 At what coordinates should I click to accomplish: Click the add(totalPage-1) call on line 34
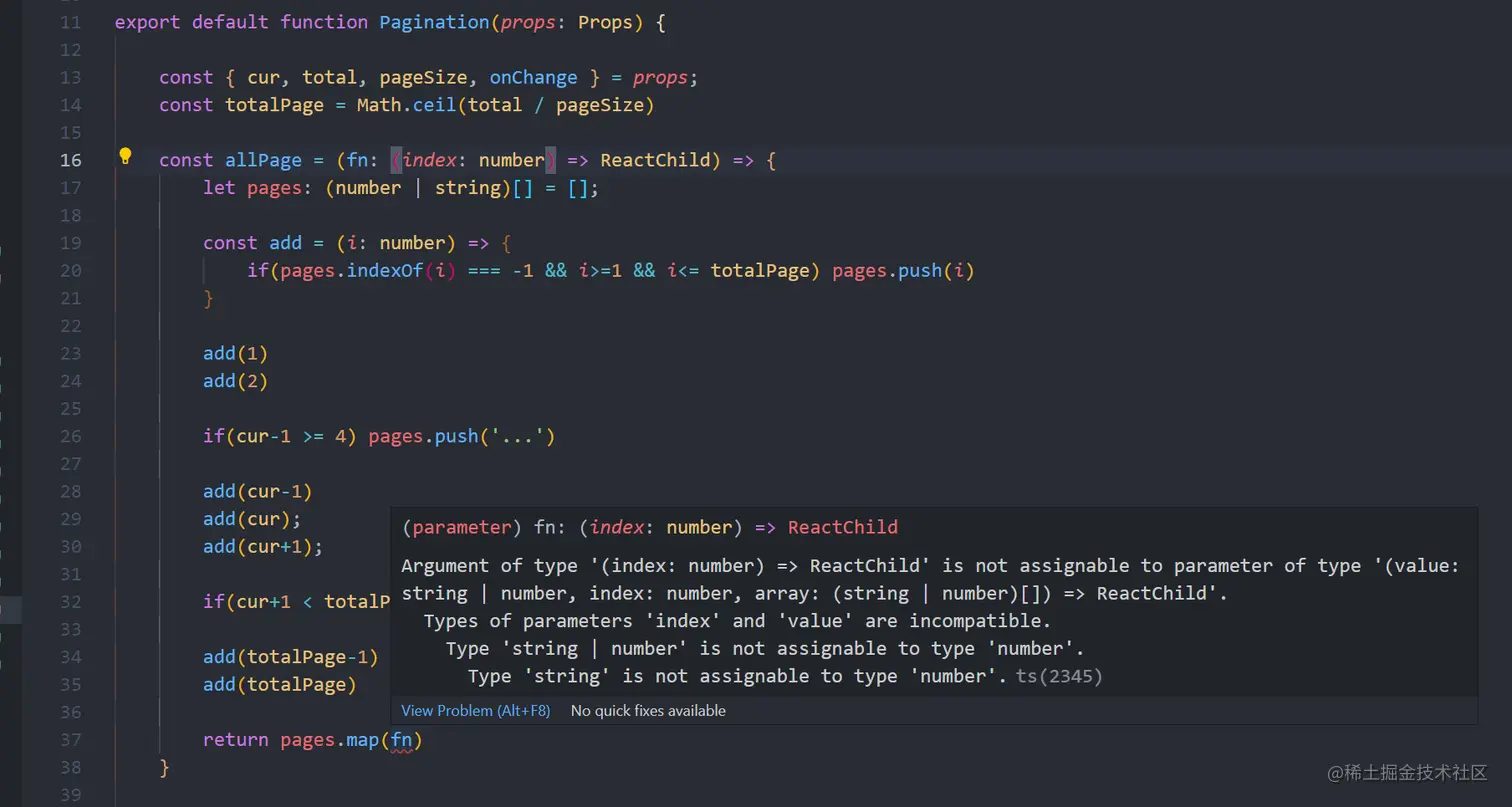pos(291,657)
